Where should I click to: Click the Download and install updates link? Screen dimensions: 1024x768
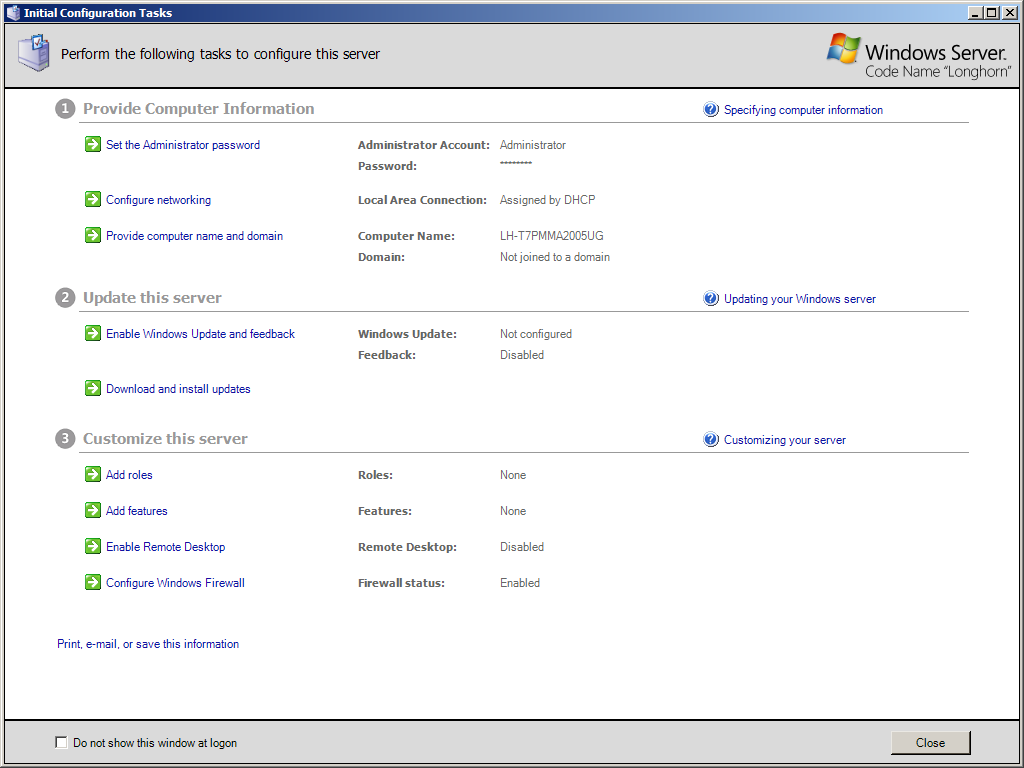pyautogui.click(x=178, y=389)
